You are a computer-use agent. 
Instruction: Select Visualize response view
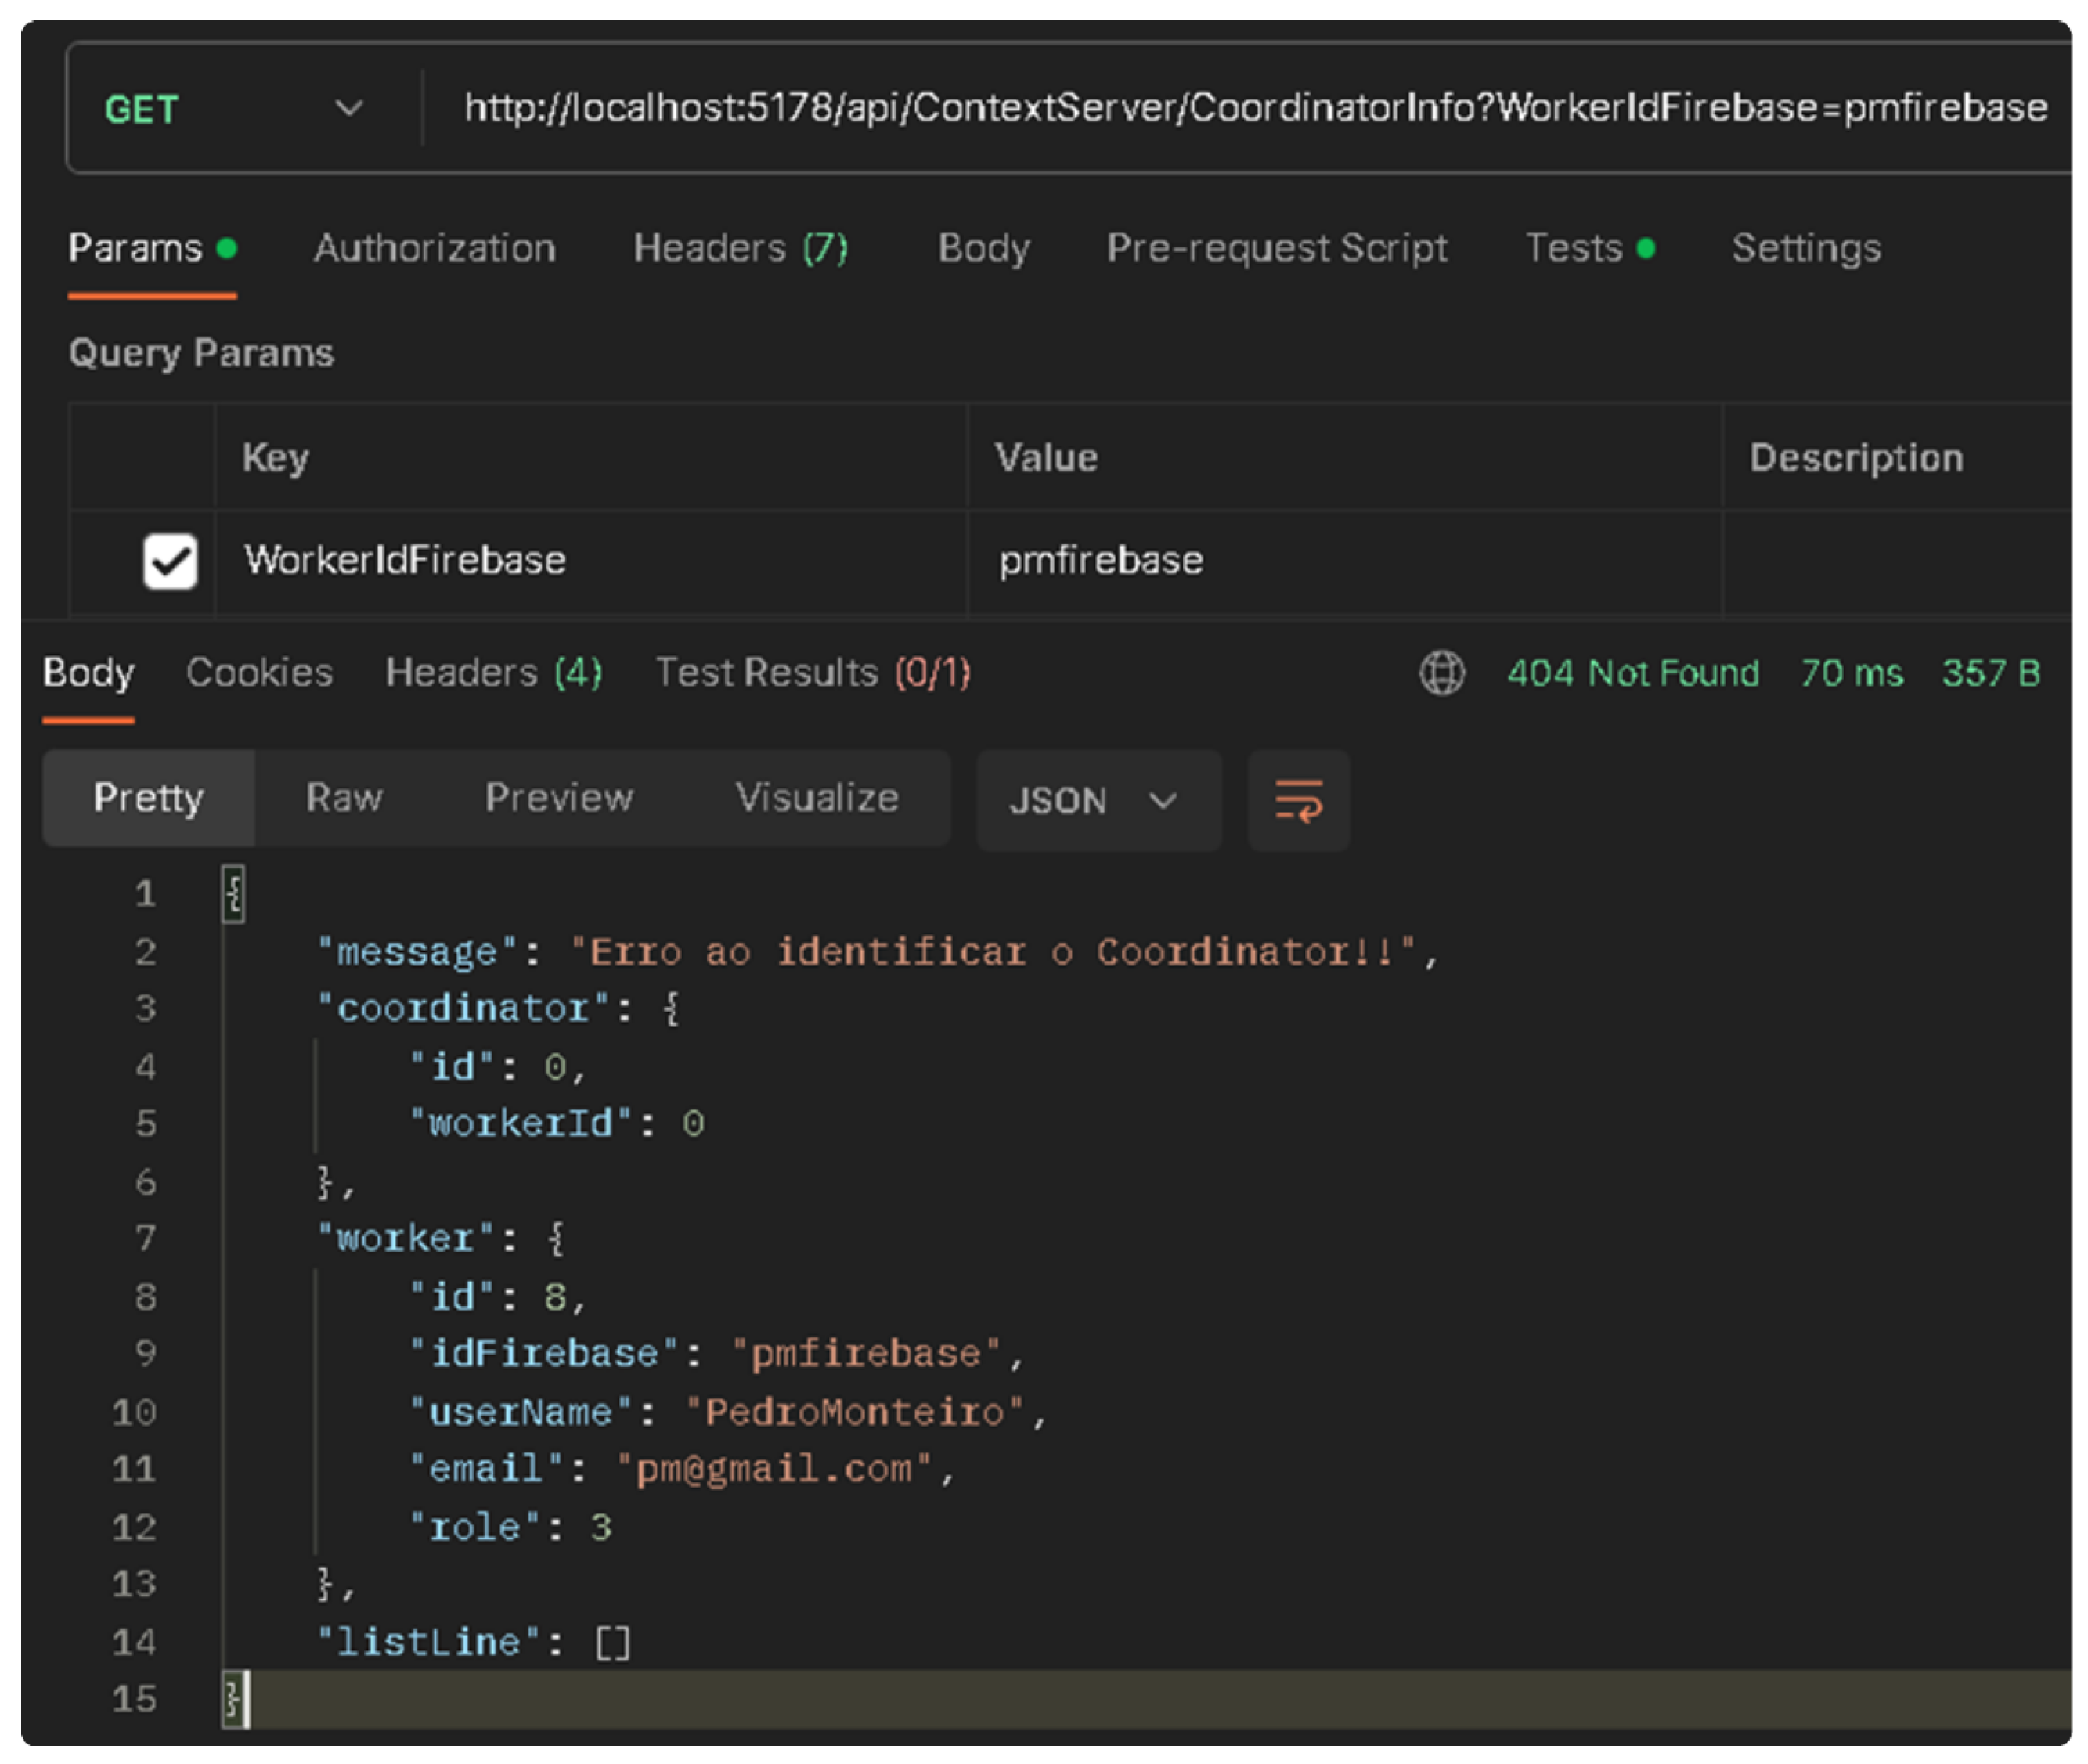pos(816,798)
